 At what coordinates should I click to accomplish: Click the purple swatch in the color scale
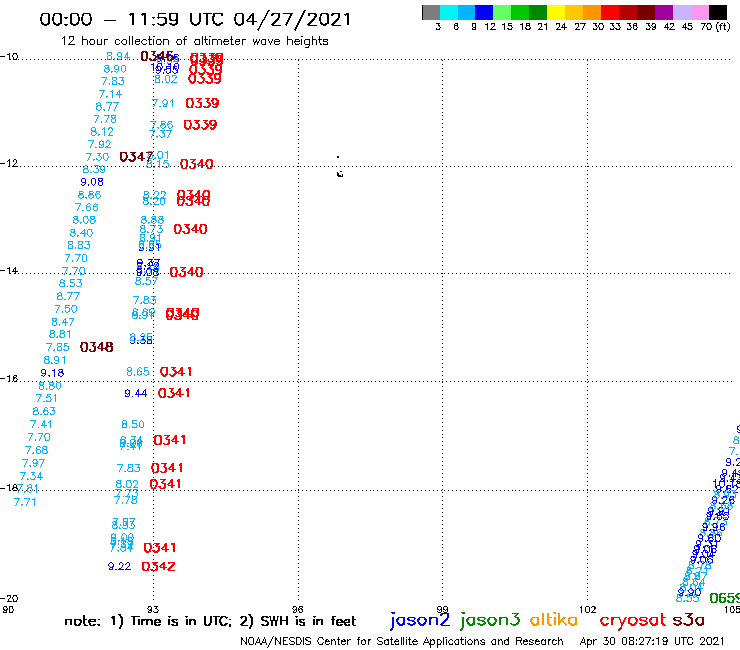[x=664, y=12]
